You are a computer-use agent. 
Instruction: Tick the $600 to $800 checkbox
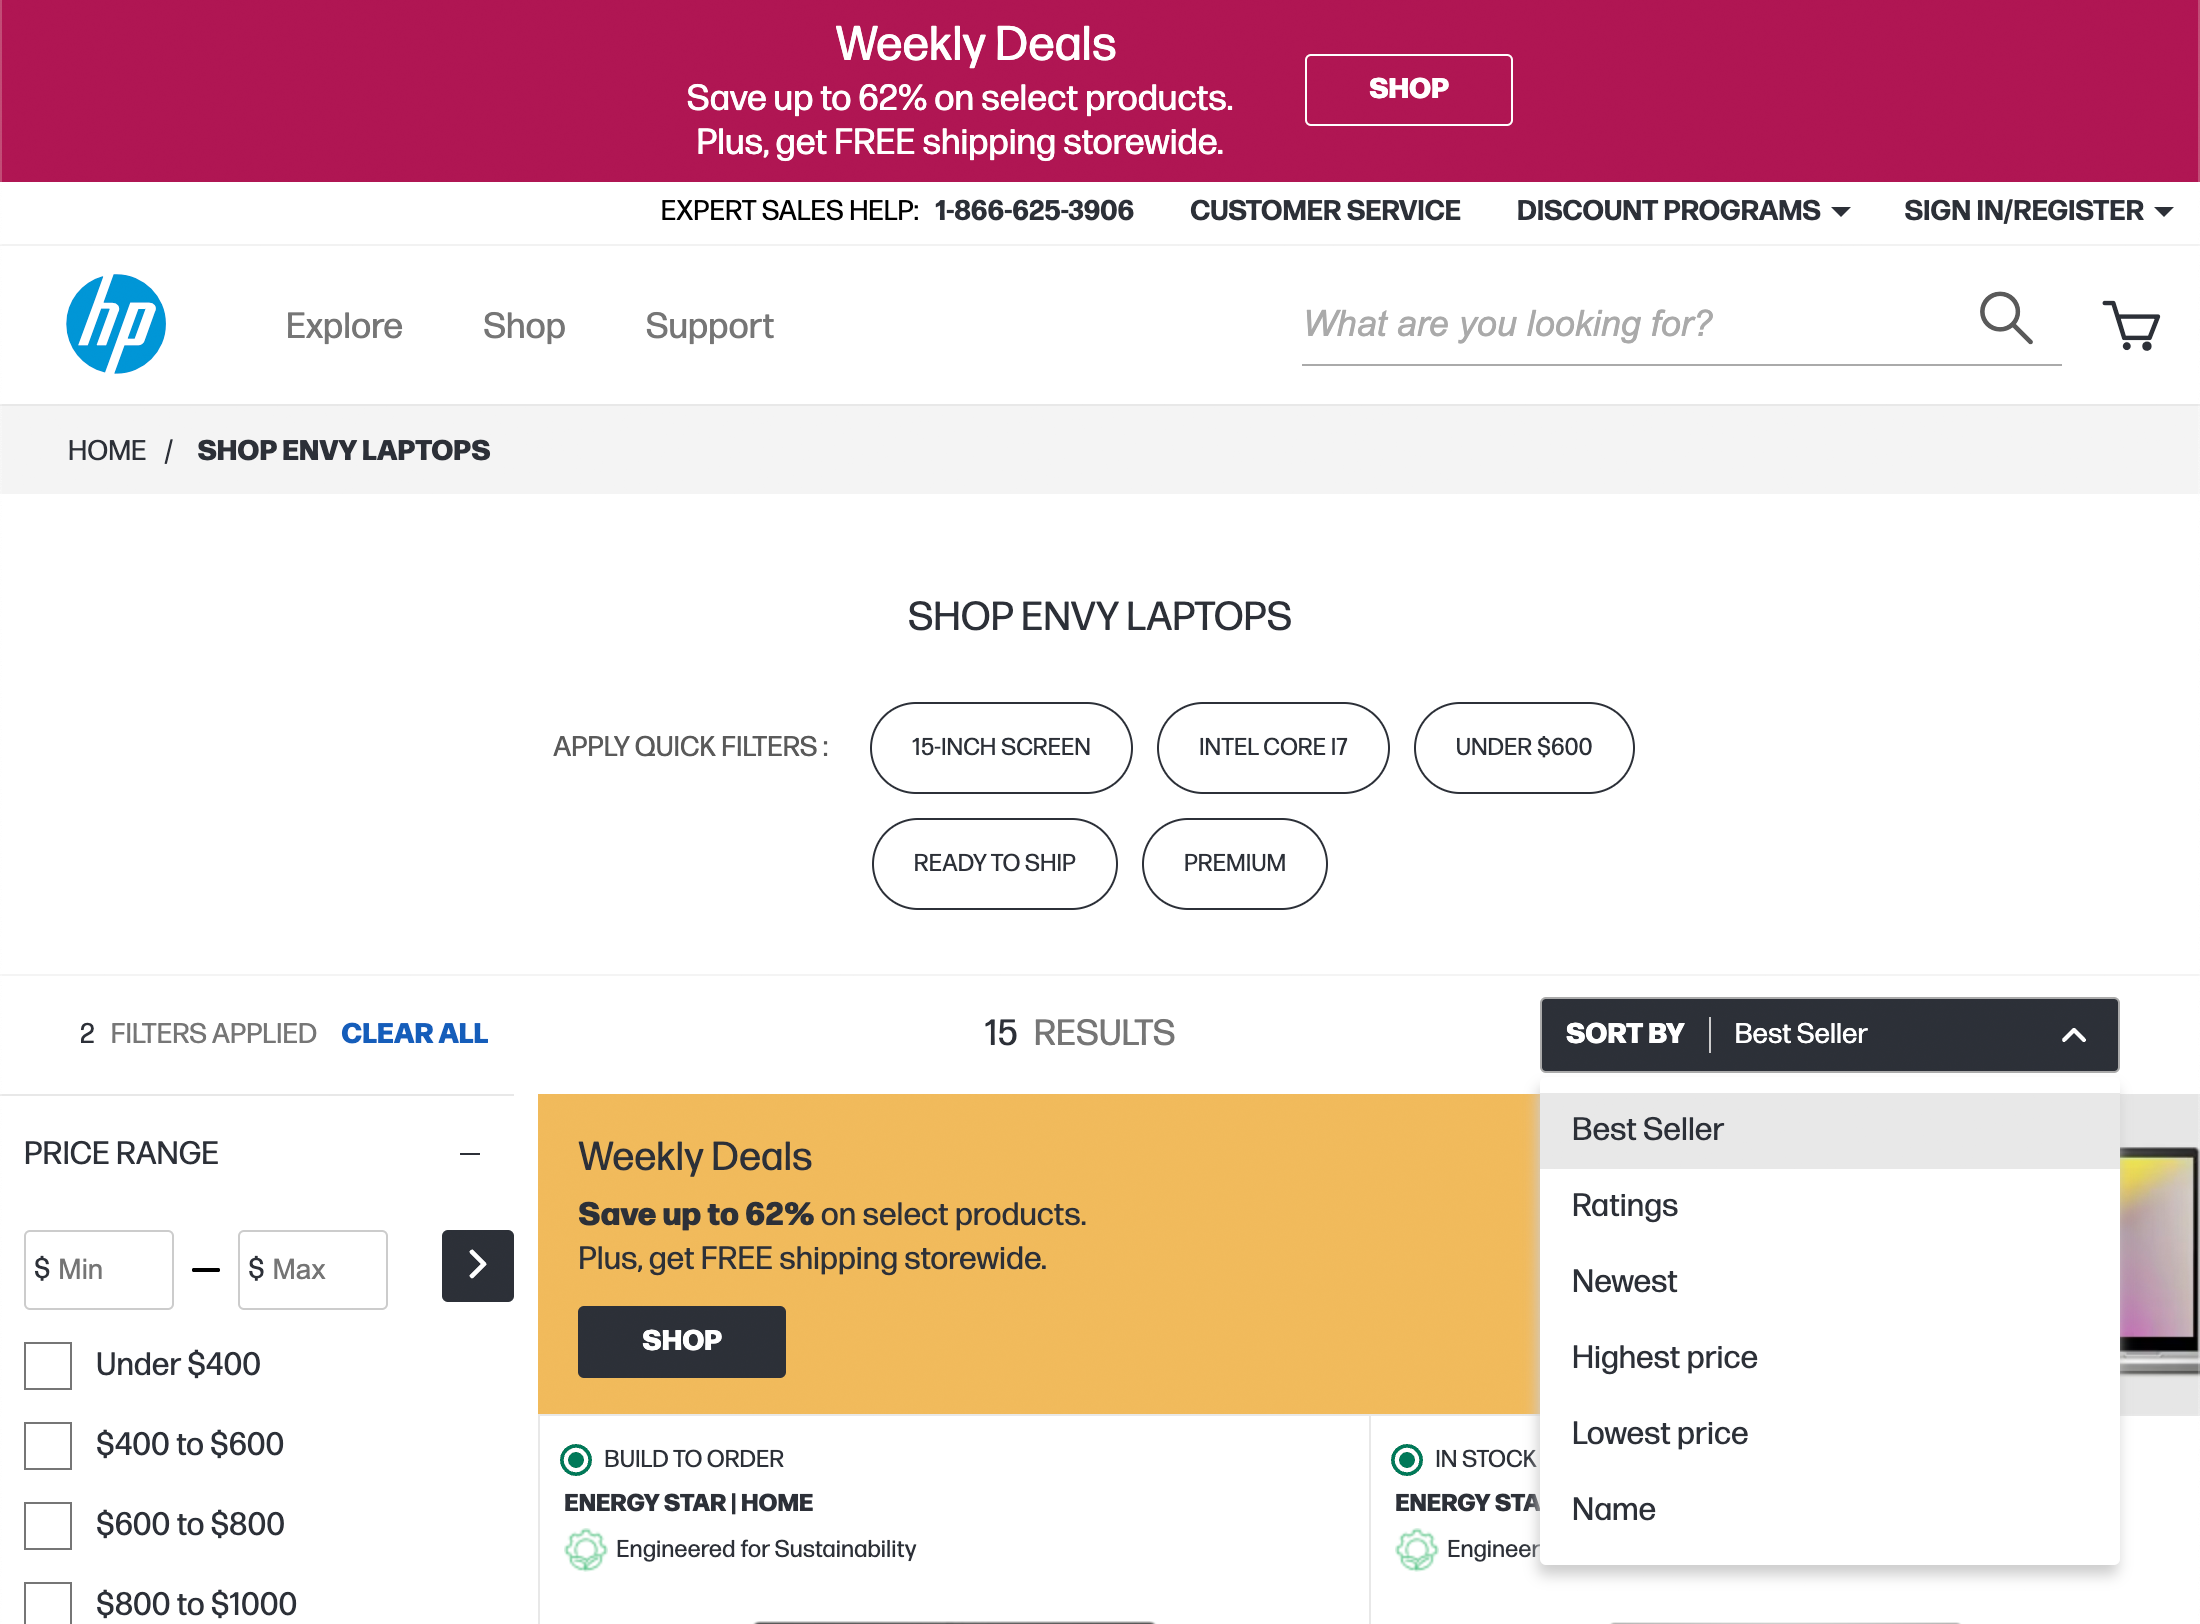(x=48, y=1525)
